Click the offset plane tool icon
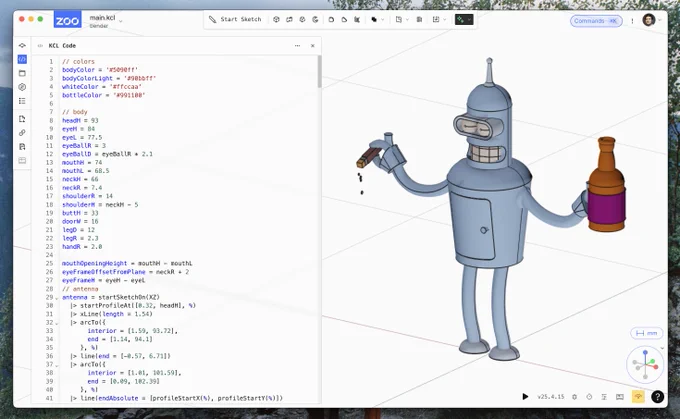 (x=399, y=20)
